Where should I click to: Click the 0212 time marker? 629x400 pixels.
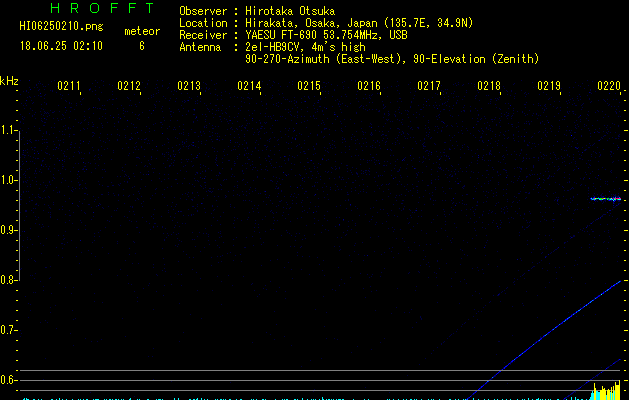pyautogui.click(x=129, y=86)
